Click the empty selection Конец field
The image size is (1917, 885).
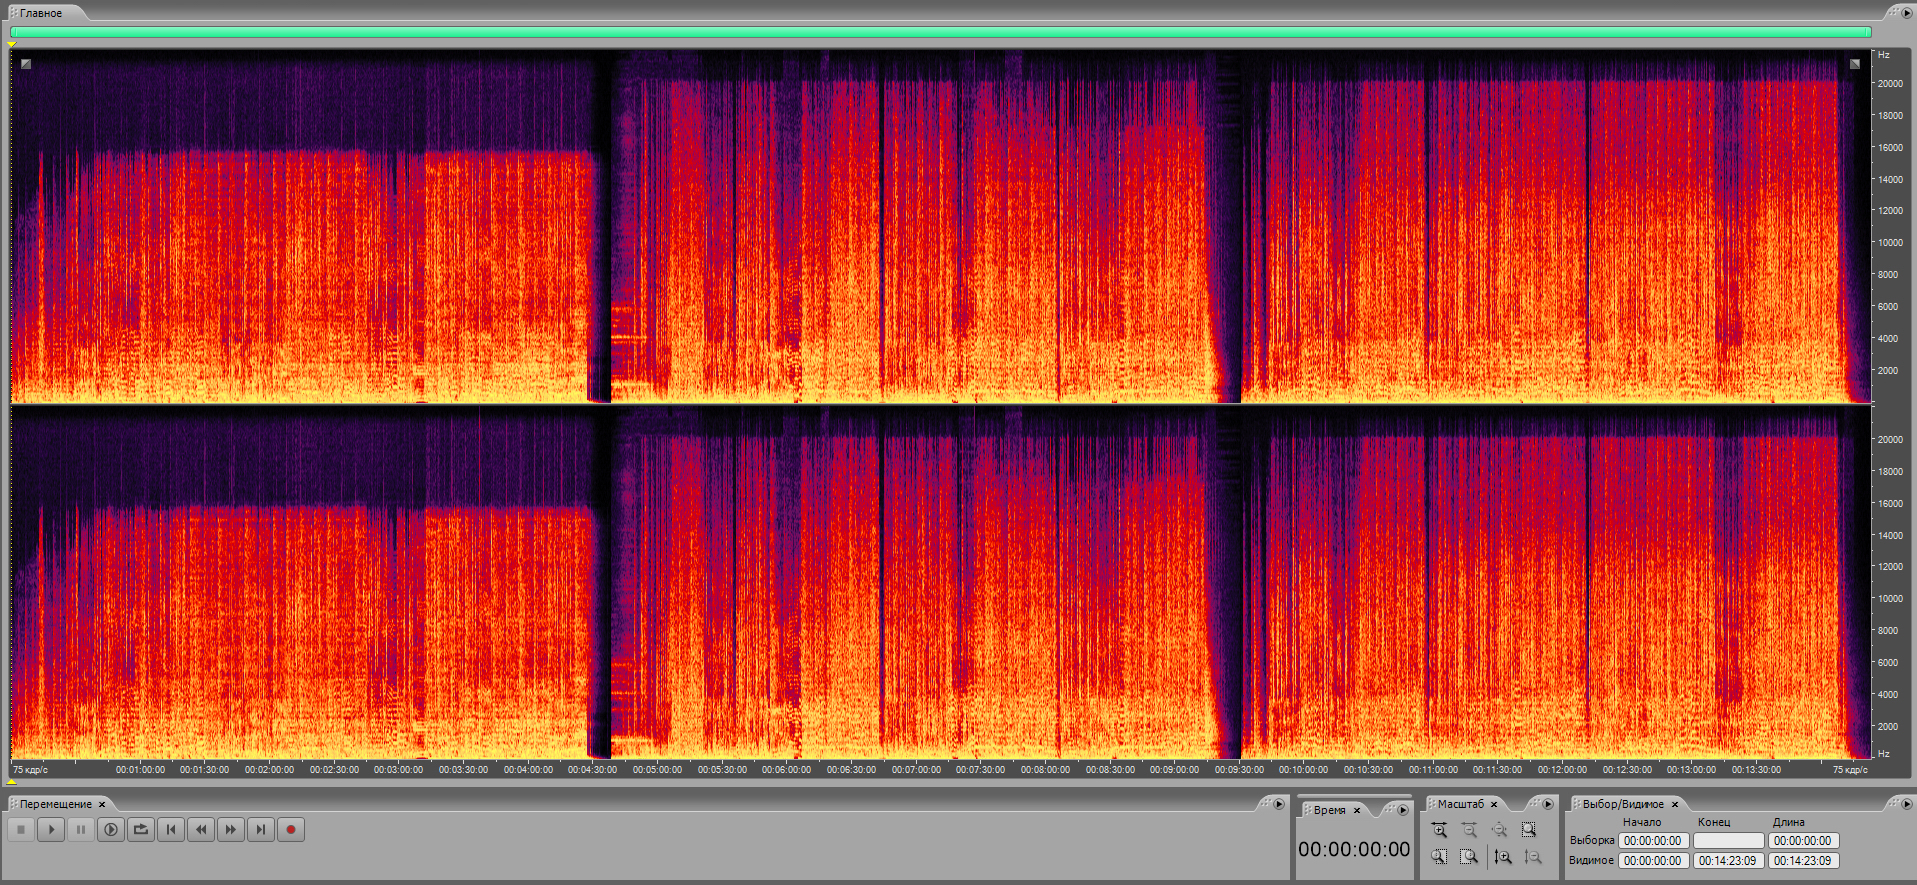1728,841
